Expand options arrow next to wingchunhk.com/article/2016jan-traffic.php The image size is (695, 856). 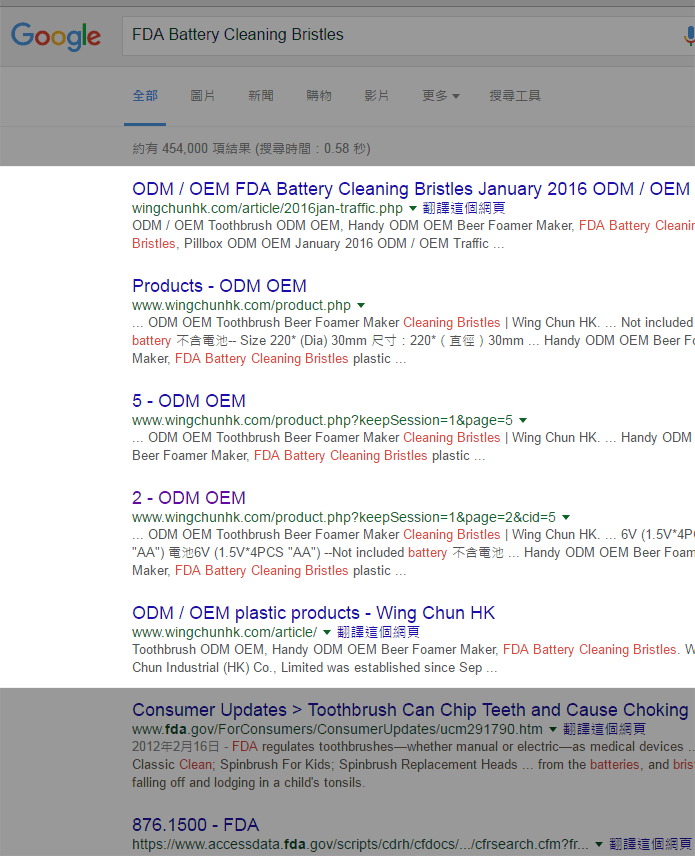coord(413,209)
